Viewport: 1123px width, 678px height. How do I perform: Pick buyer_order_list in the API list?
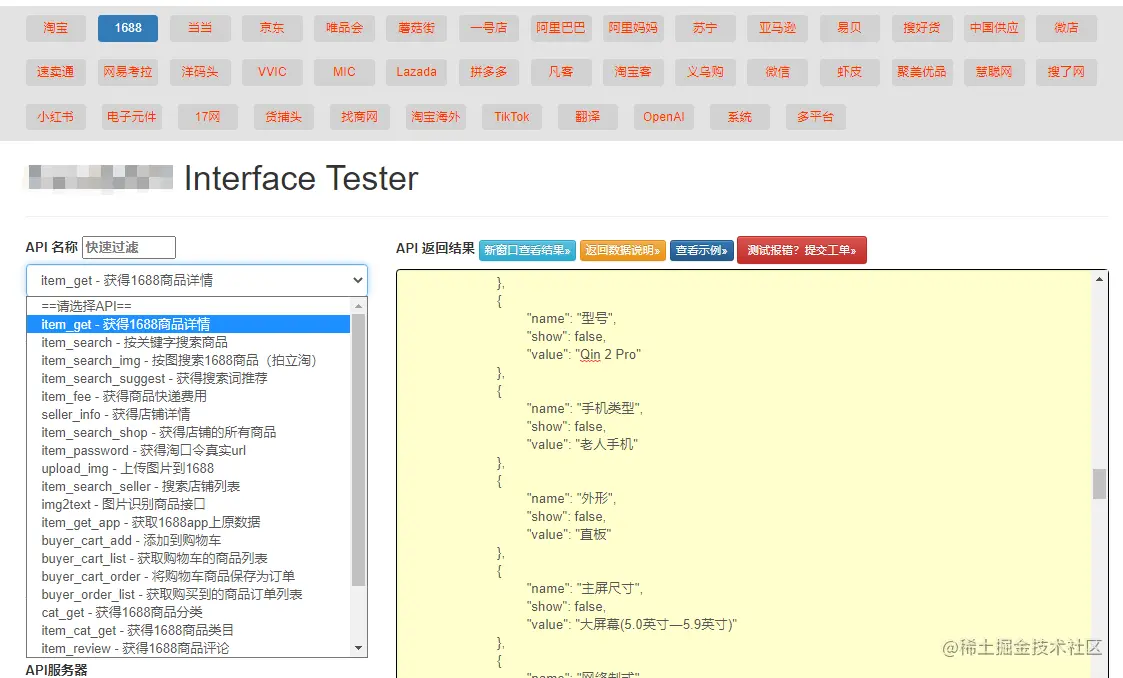click(x=188, y=594)
